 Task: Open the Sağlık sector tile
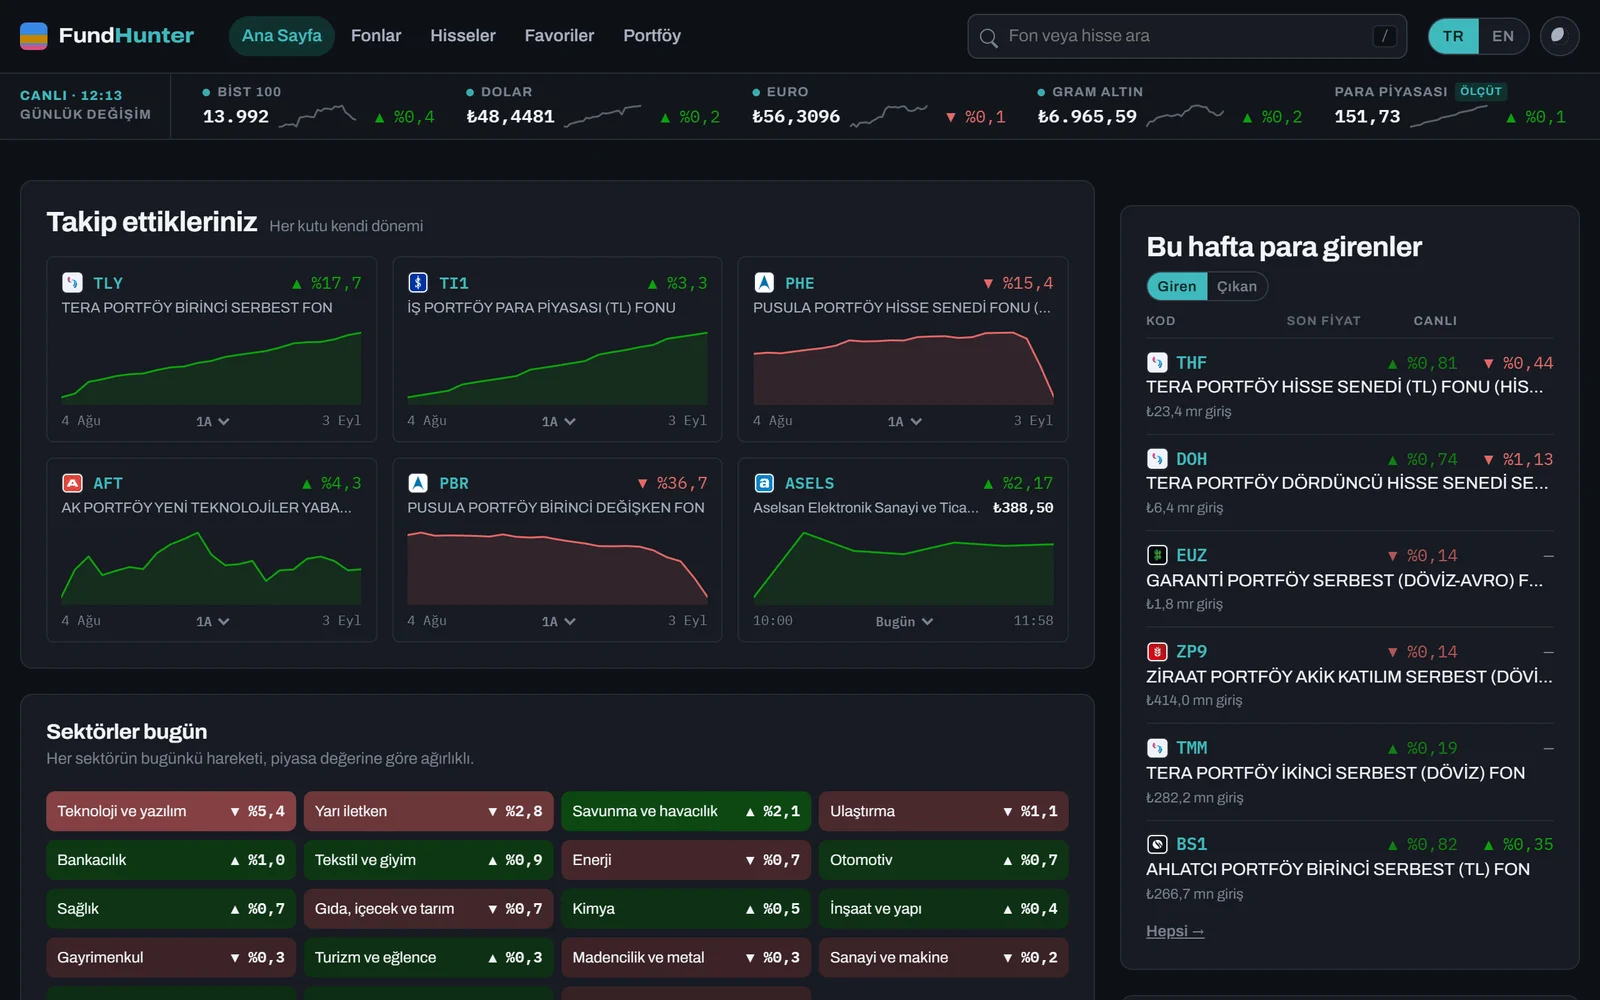point(171,909)
